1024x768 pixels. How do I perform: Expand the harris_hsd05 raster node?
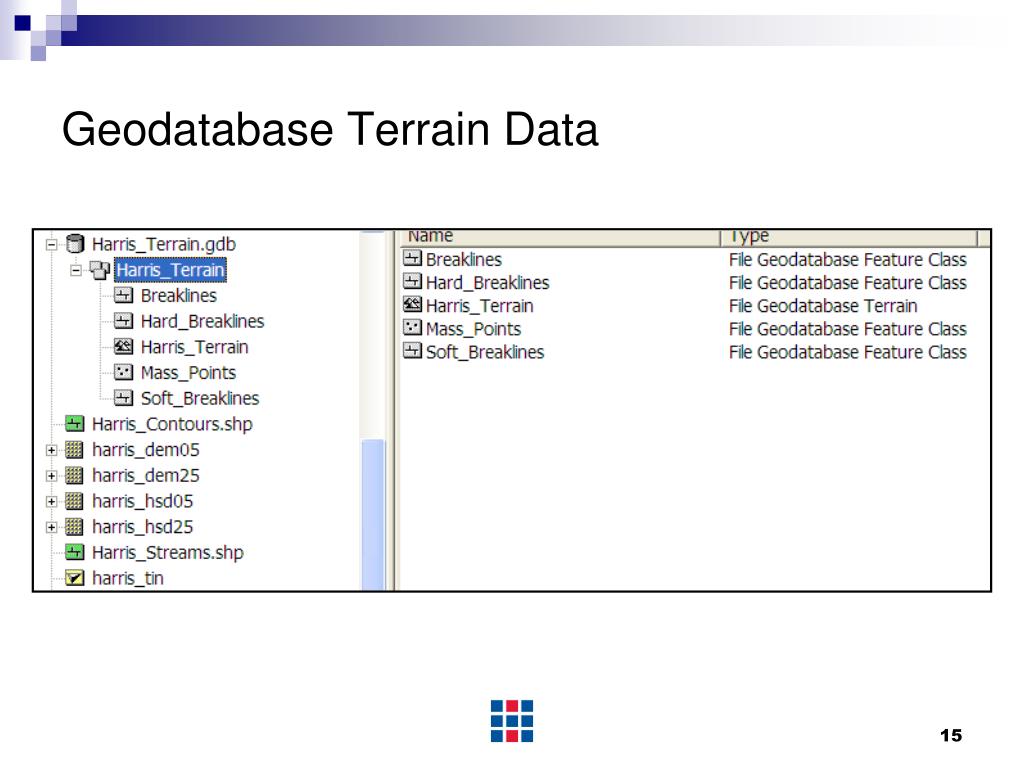[51, 502]
